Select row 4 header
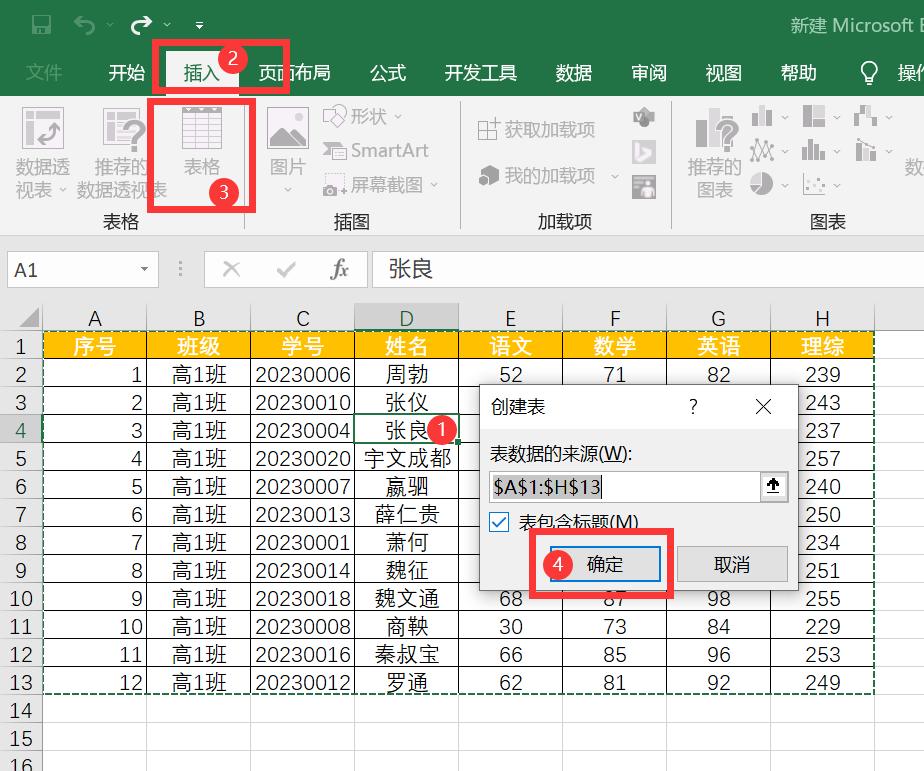 click(x=21, y=430)
